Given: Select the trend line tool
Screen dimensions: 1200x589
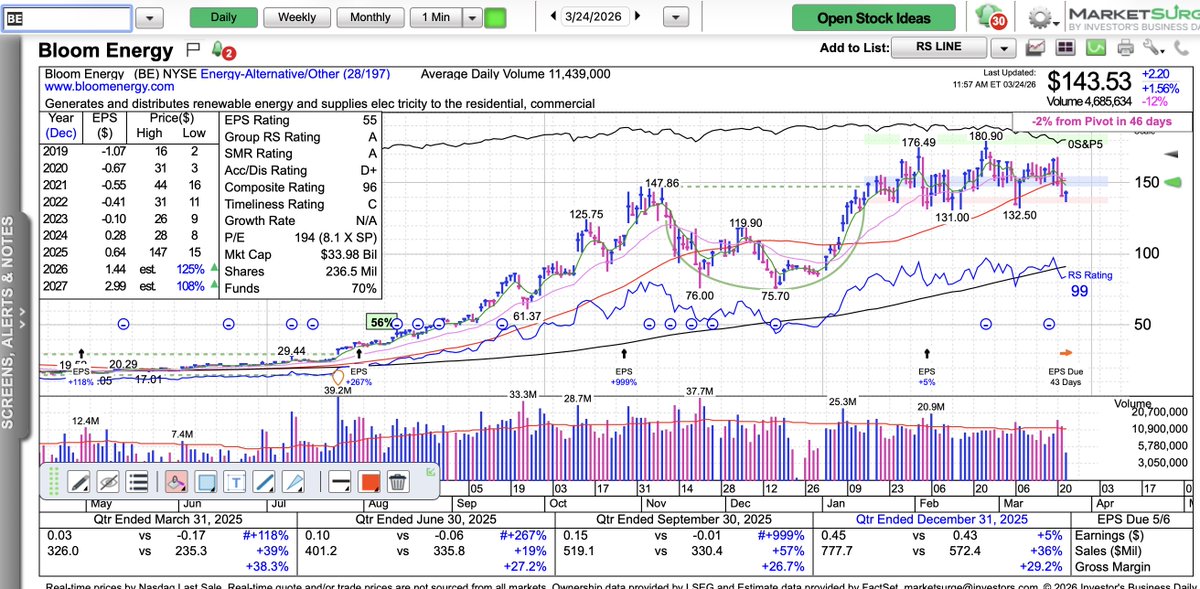Looking at the screenshot, I should [265, 481].
